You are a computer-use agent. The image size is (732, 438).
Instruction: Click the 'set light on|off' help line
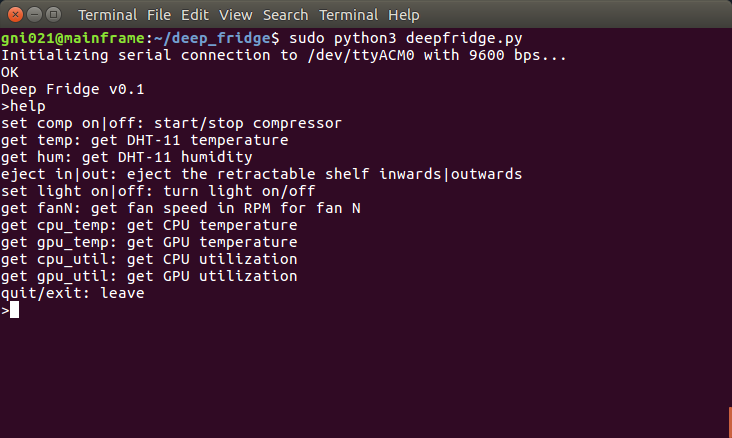click(158, 191)
